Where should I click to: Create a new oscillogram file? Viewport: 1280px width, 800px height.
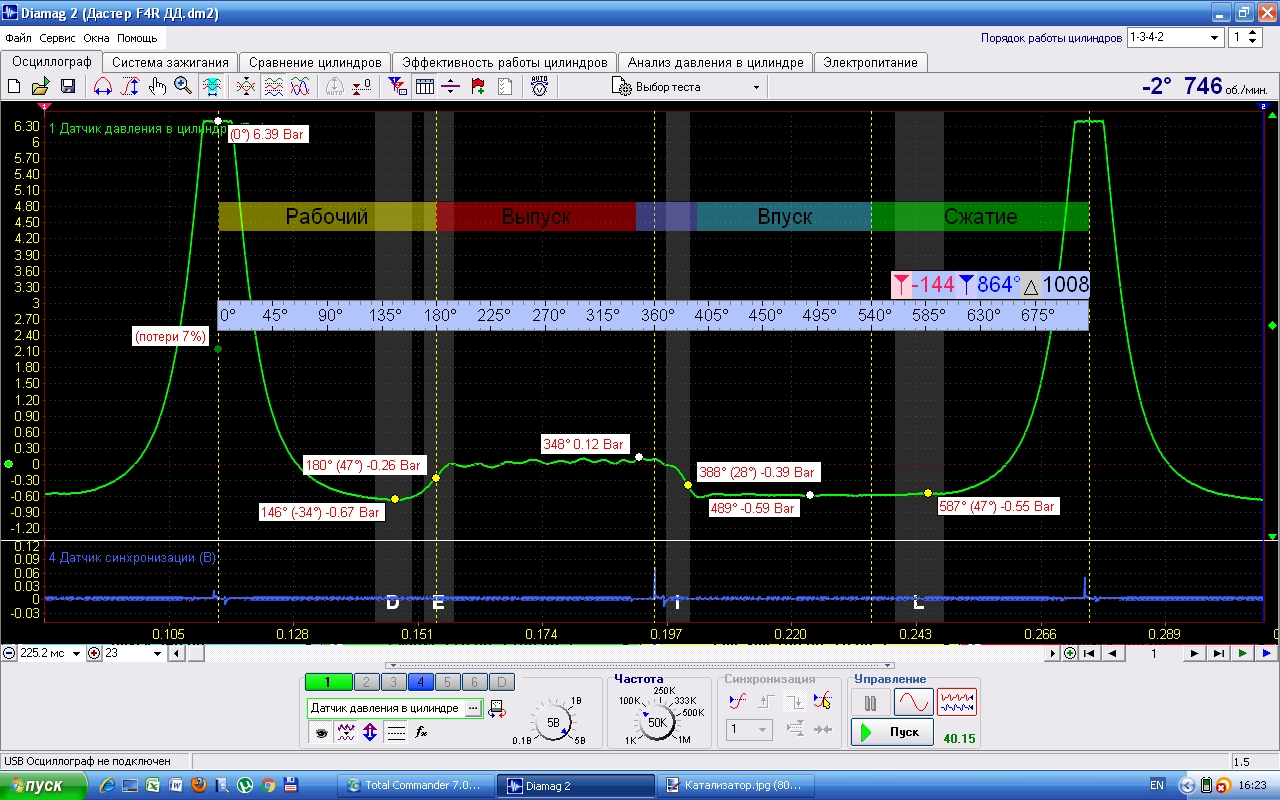coord(15,87)
